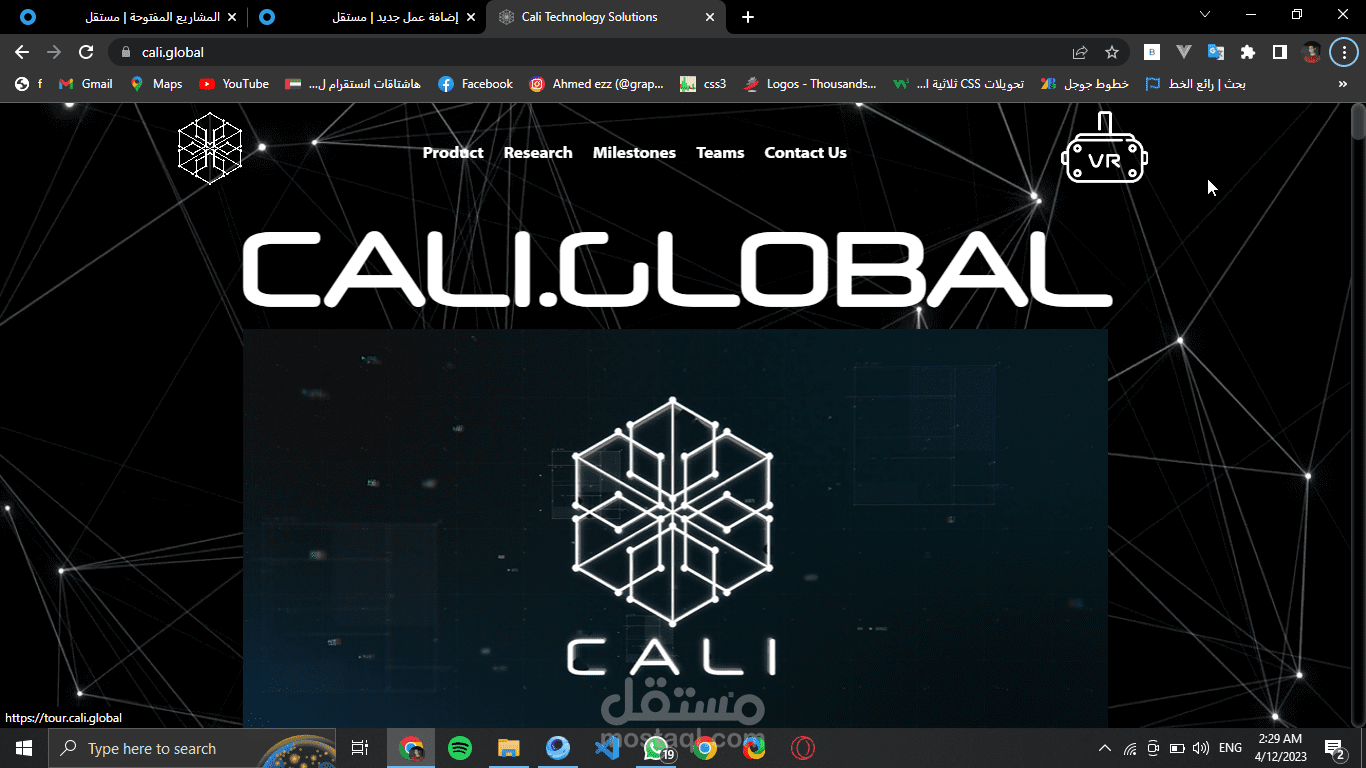
Task: Bookmark this page with the star
Action: click(x=1112, y=52)
